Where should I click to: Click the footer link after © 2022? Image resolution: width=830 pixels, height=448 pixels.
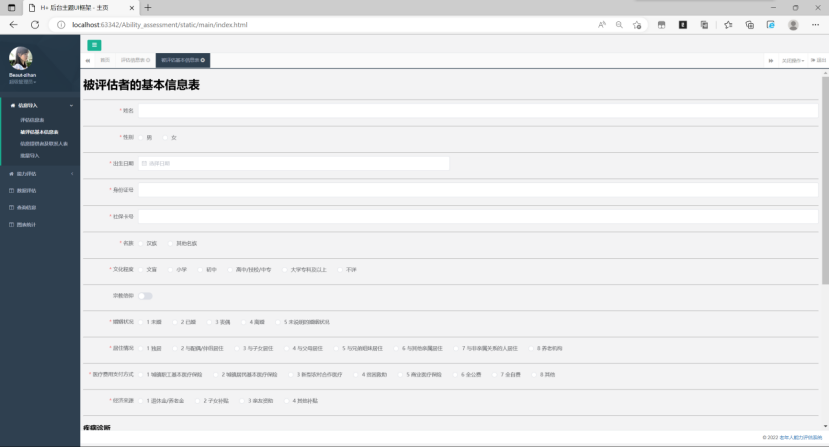click(x=801, y=437)
